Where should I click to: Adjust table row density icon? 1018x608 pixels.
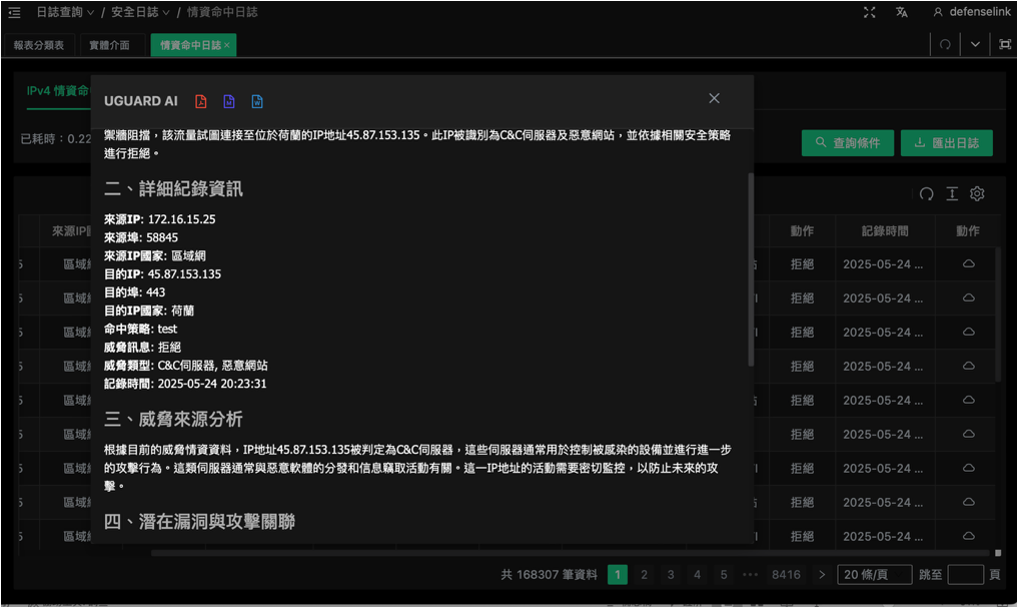click(x=952, y=194)
